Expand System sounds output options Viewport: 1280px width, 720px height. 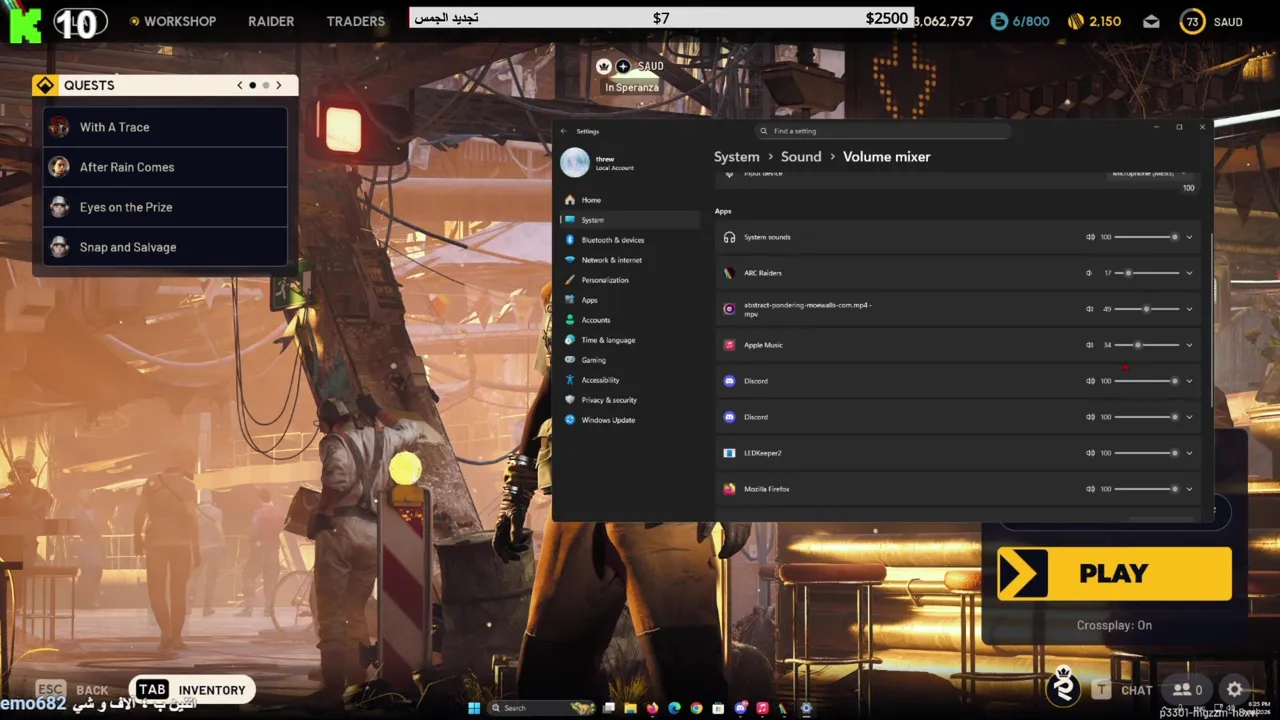point(1189,237)
